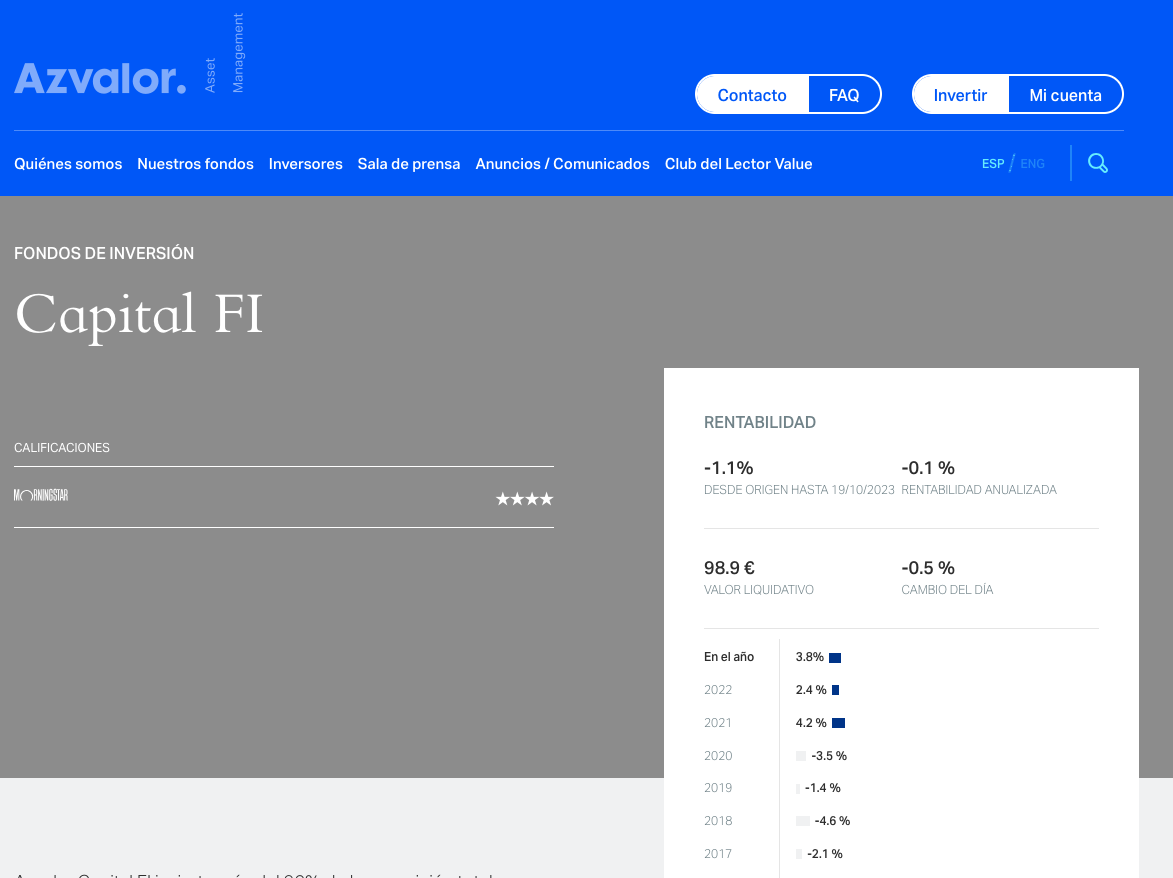Image resolution: width=1173 pixels, height=878 pixels.
Task: Open Sala de prensa
Action: click(x=408, y=164)
